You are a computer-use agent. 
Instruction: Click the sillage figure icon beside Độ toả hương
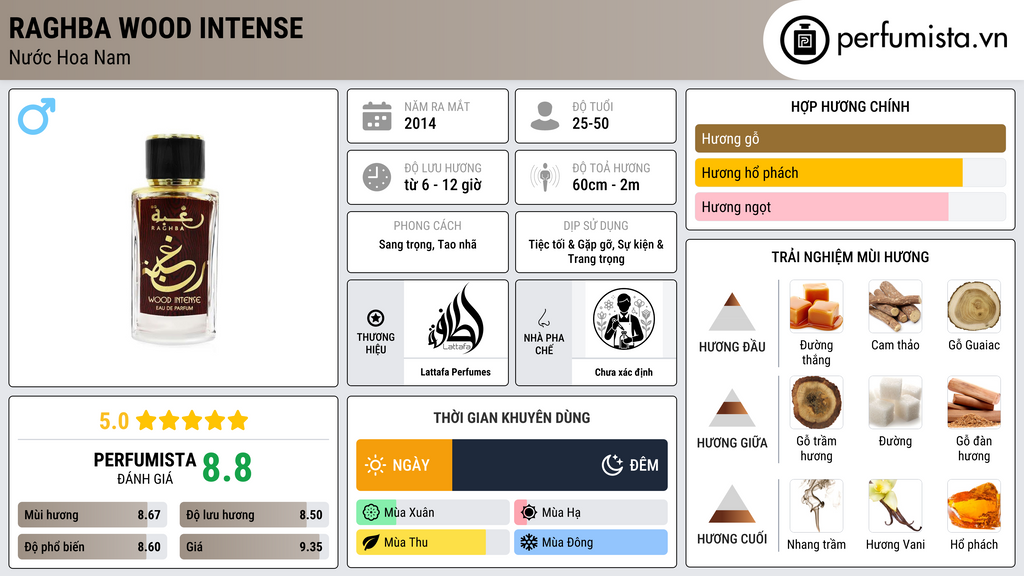click(x=545, y=177)
